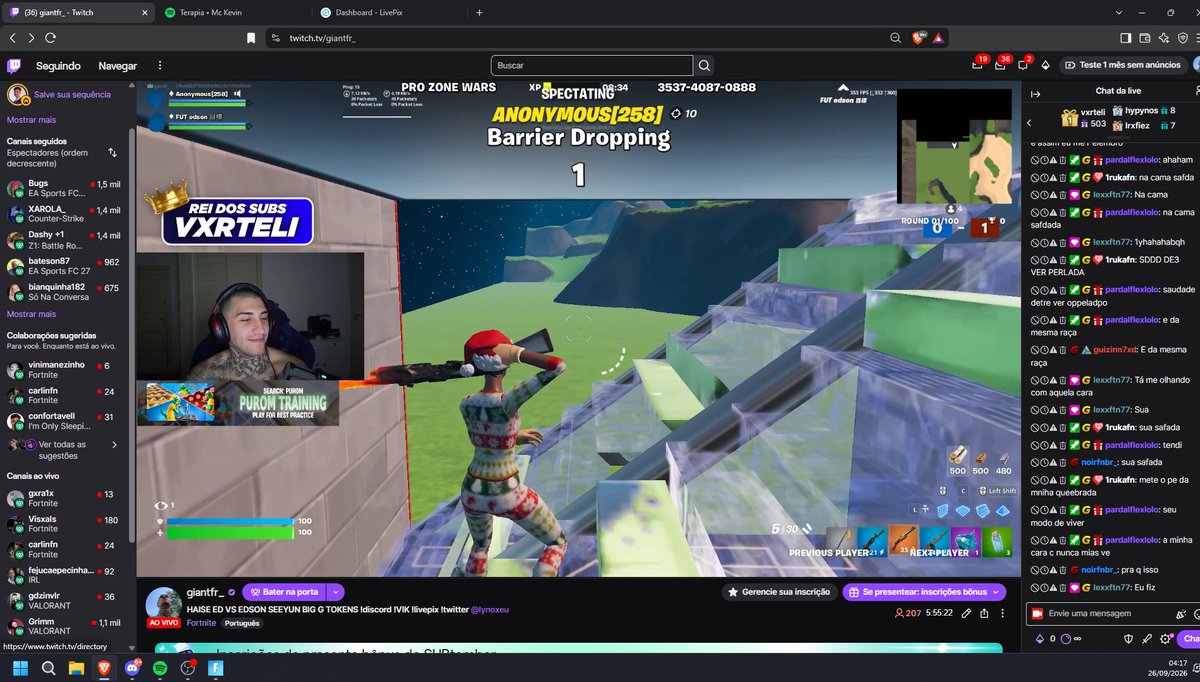Image resolution: width=1200 pixels, height=682 pixels.
Task: Click the Português language tag
Action: [241, 623]
